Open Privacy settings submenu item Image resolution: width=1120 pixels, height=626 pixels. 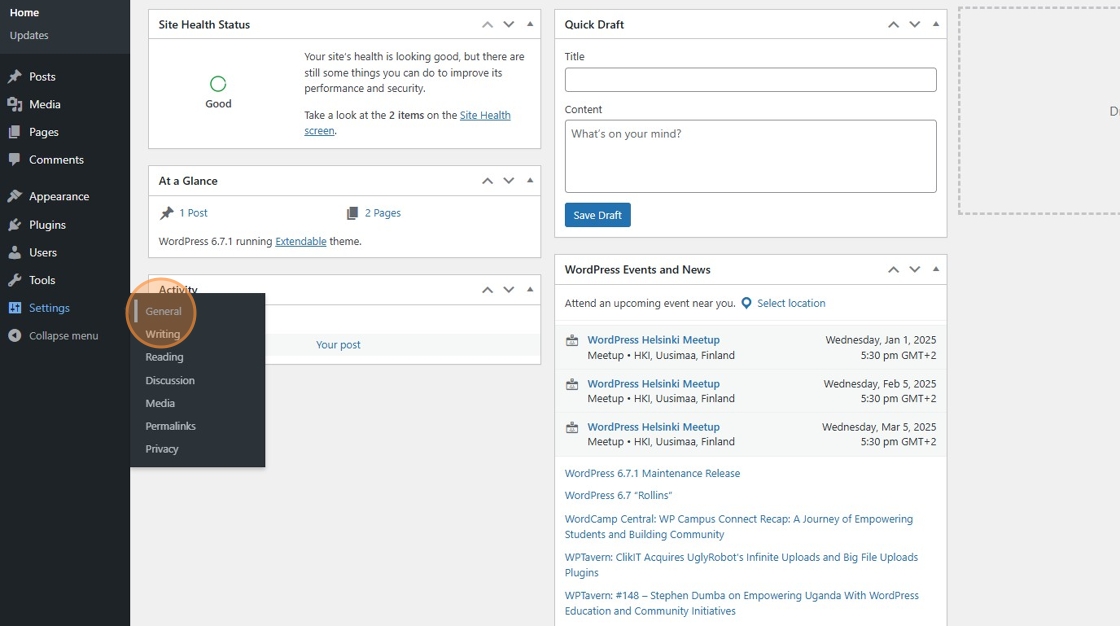click(162, 449)
